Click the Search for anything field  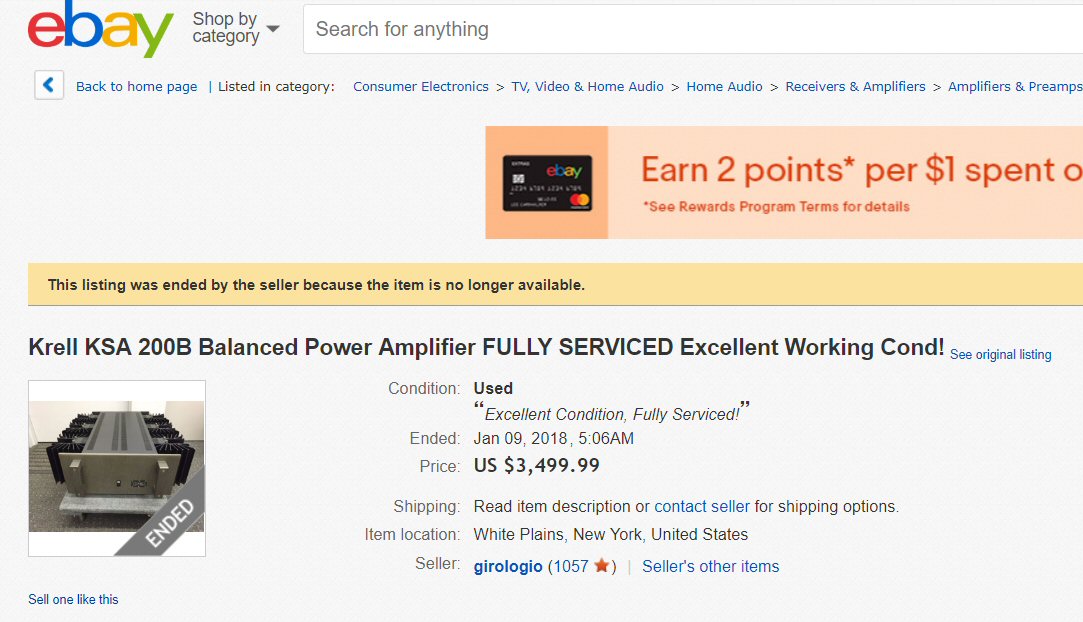690,29
